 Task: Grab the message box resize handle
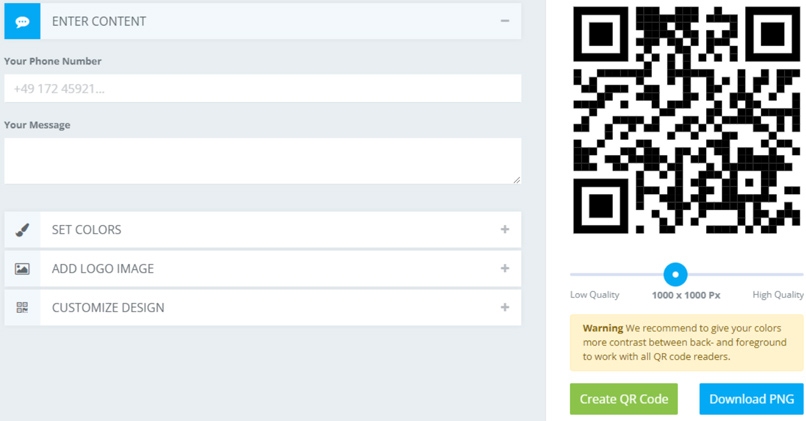tap(516, 179)
